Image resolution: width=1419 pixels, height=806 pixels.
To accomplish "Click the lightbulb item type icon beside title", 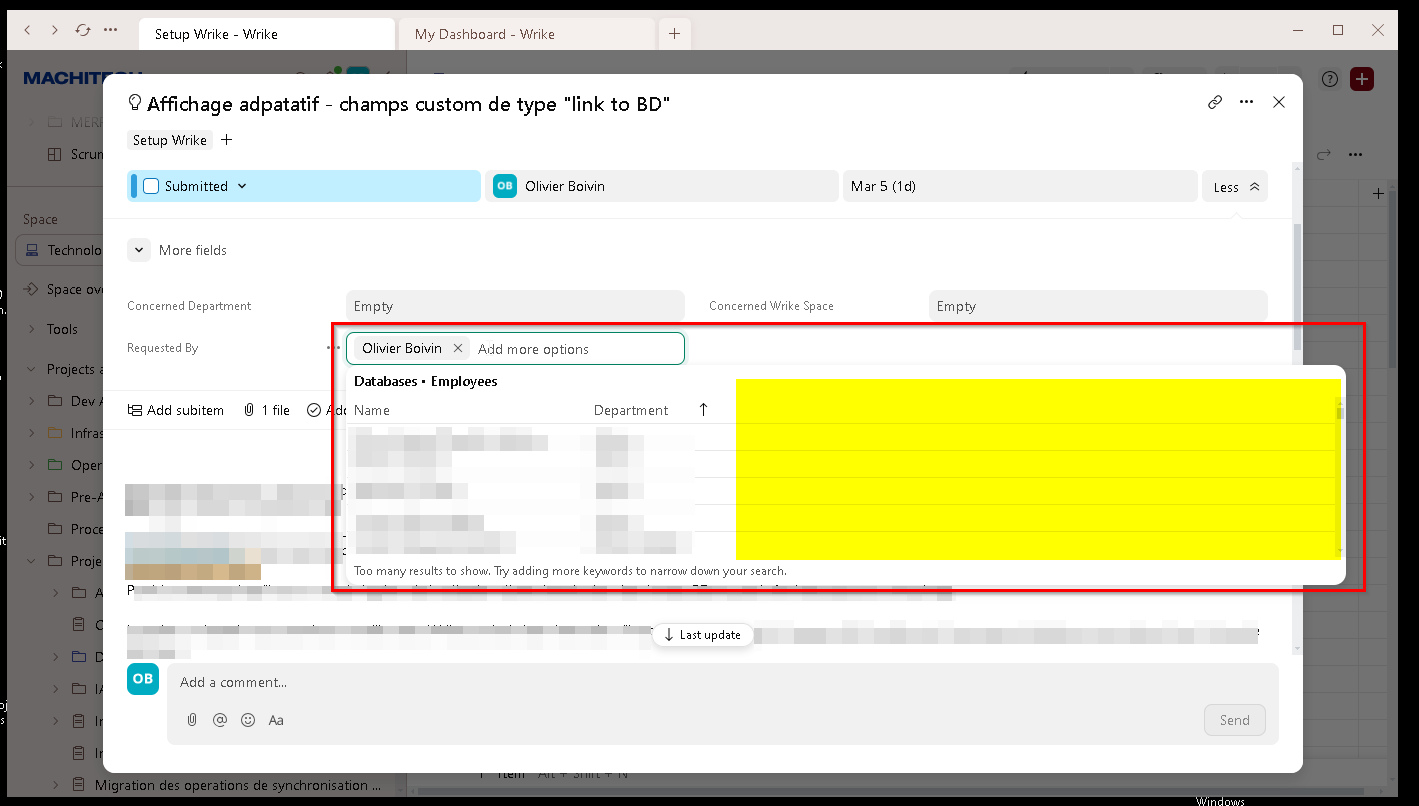I will 135,103.
